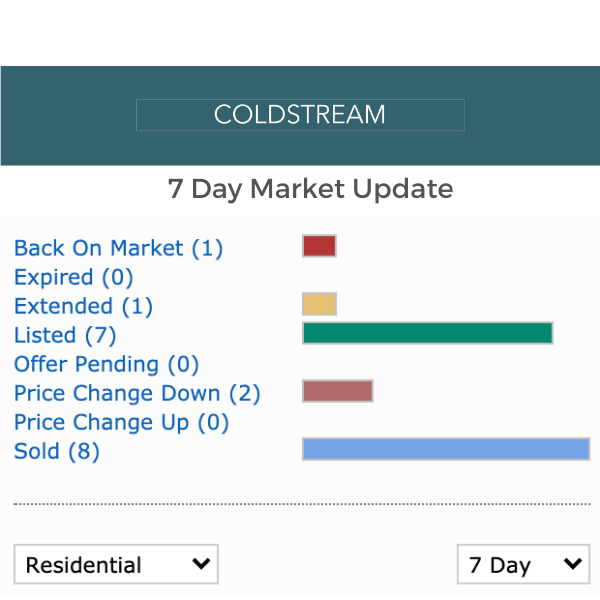Open the Sold (8) listings link

(x=57, y=451)
